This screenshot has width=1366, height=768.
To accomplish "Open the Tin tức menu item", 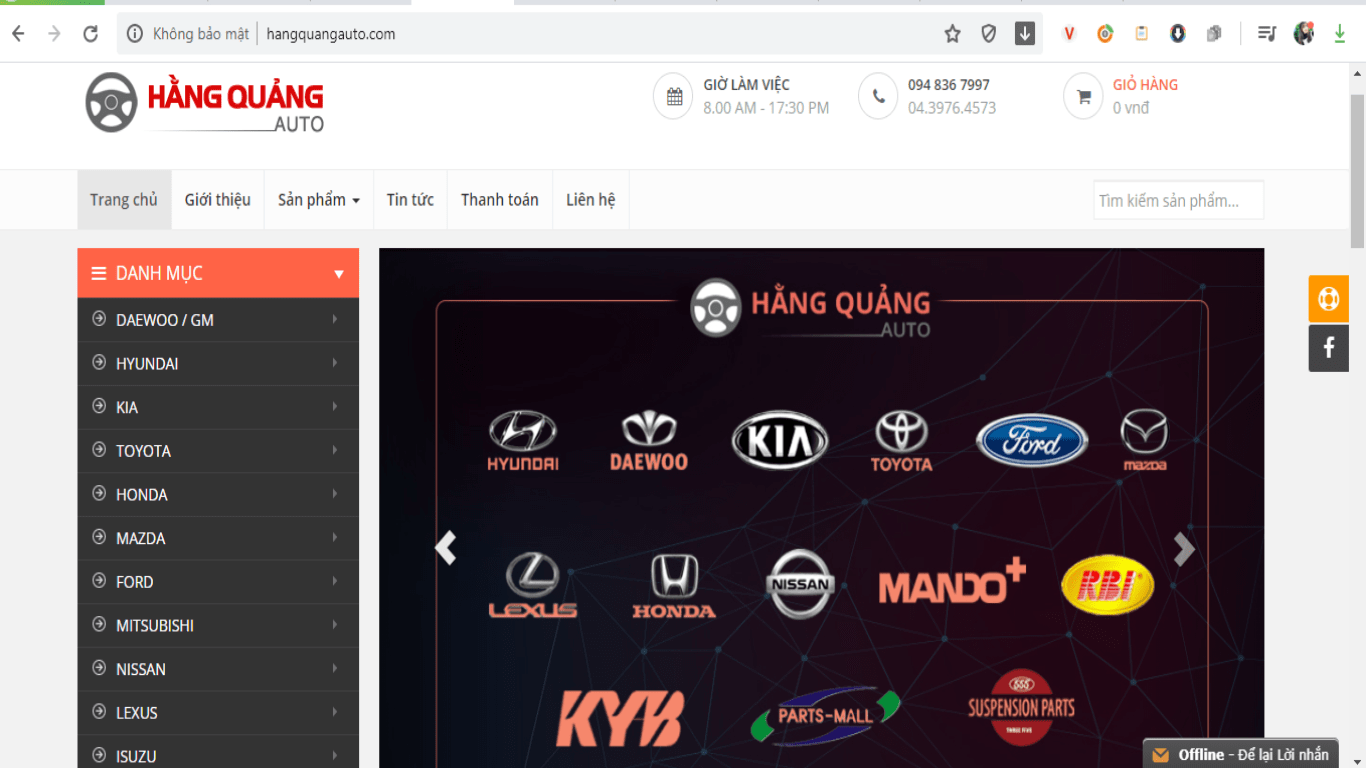I will (410, 200).
